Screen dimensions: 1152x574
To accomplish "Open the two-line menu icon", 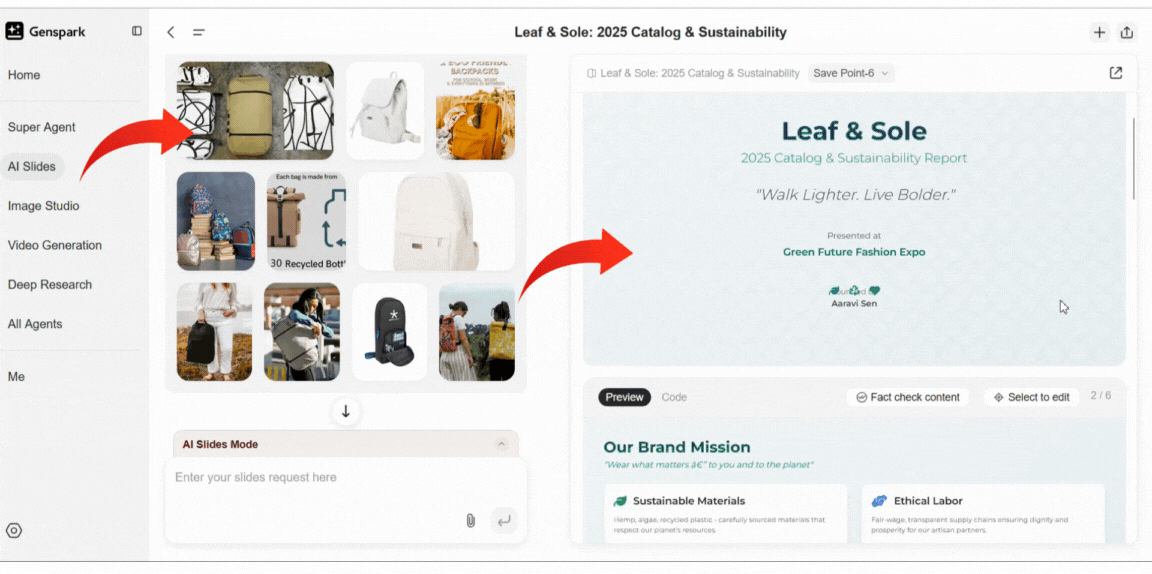I will coord(198,32).
